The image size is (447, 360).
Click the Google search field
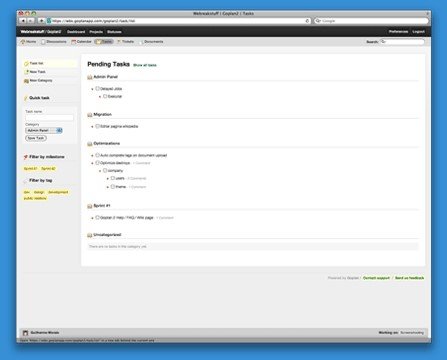371,21
